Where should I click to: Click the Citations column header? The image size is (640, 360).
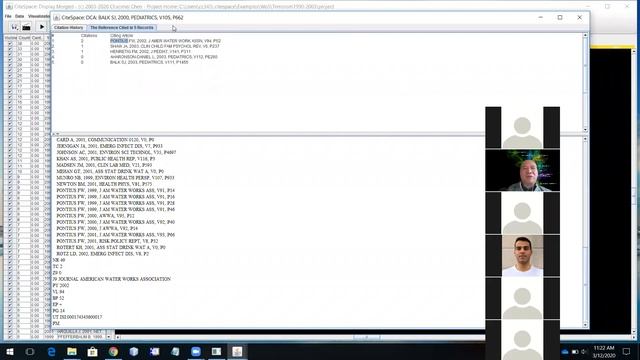[89, 36]
